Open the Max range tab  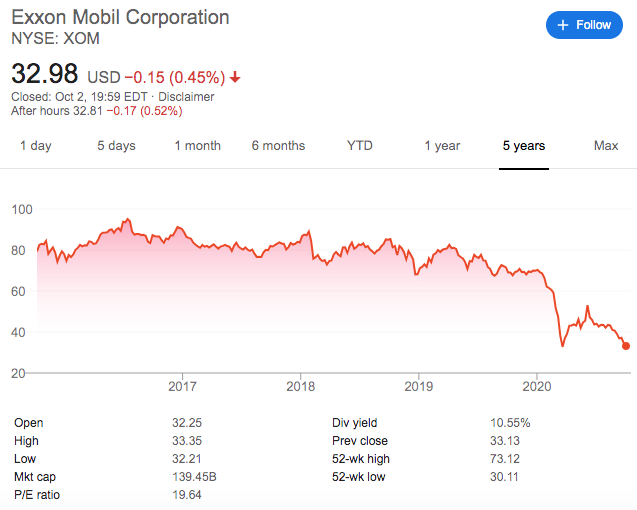pyautogui.click(x=606, y=145)
